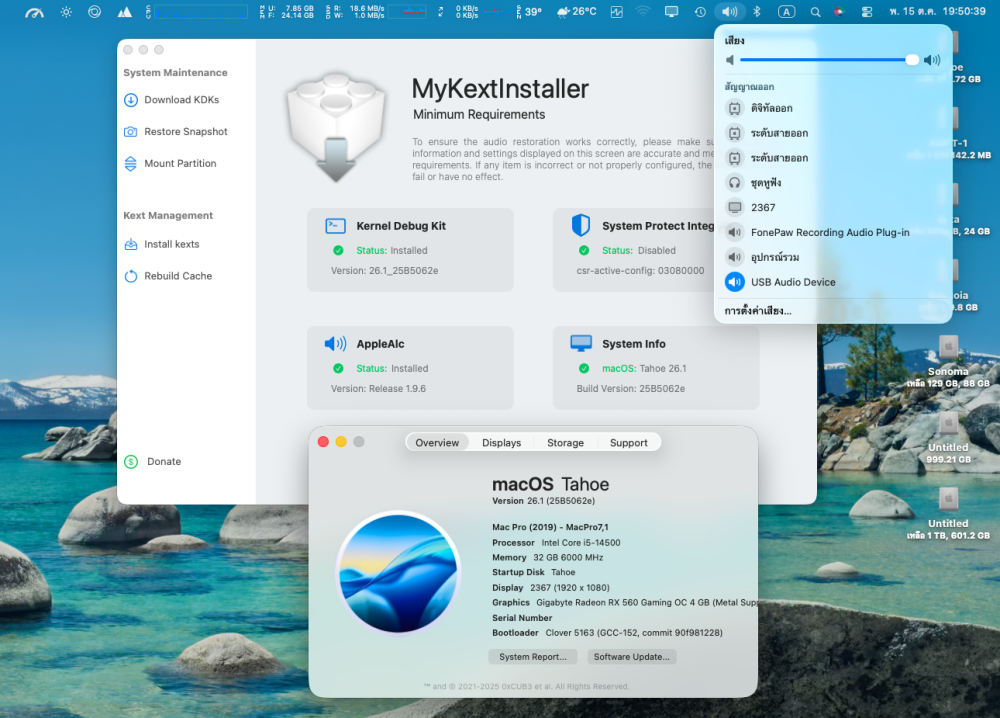Select Rebuild Cache in sidebar
This screenshot has height=718, width=1000.
(x=168, y=275)
